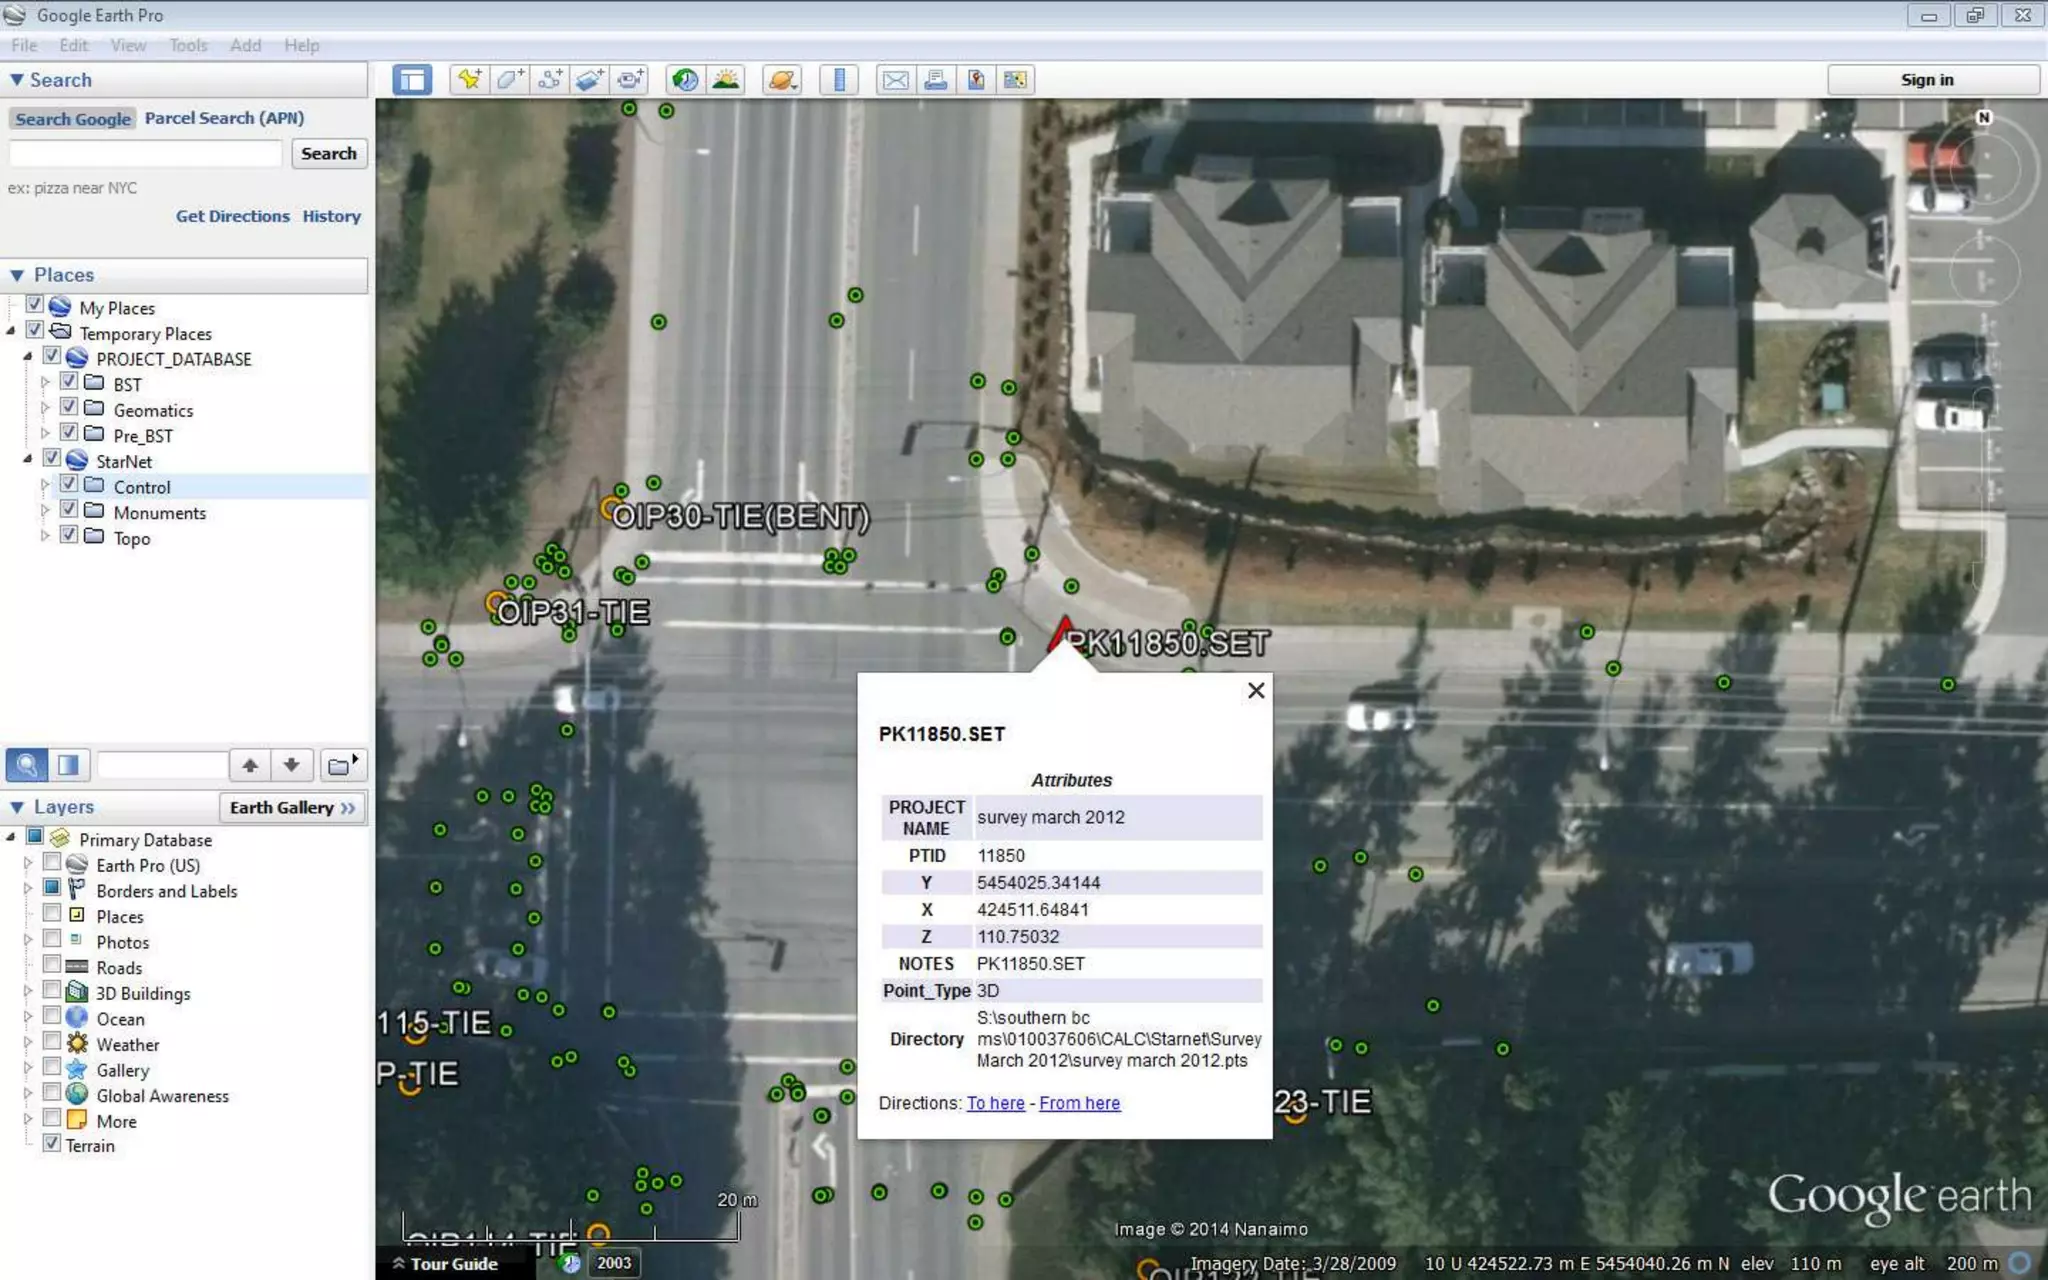Select the Add Polygon tool
The image size is (2048, 1280).
click(x=509, y=80)
